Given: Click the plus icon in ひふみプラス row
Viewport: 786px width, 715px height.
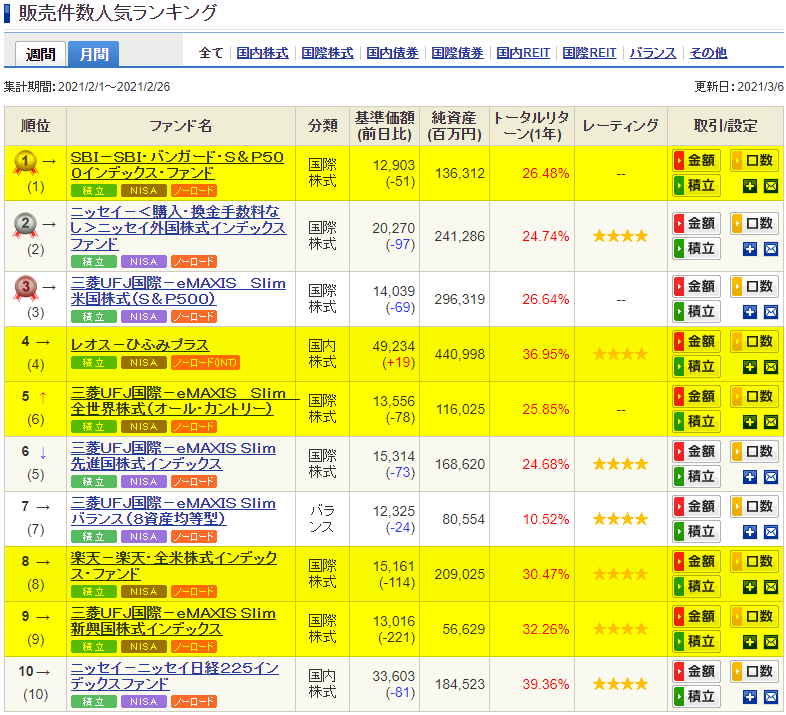Looking at the screenshot, I should (x=749, y=368).
